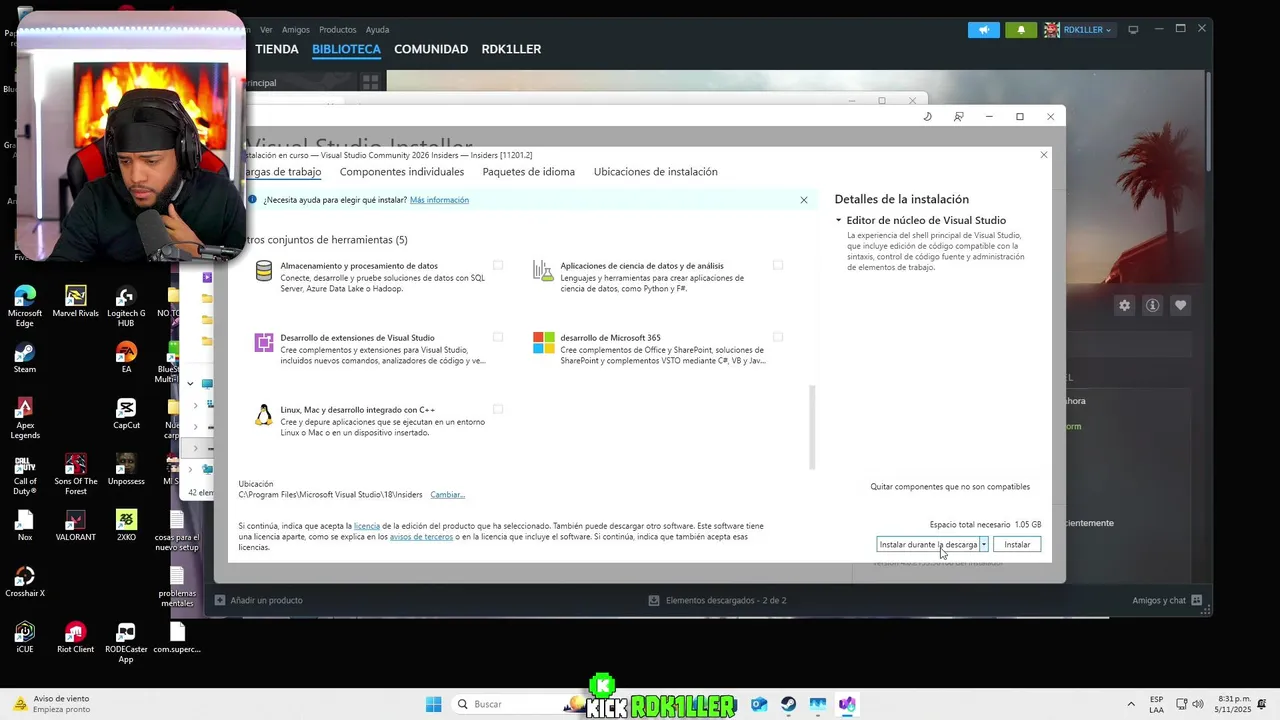
Task: Tick the Aplicaciones de ciencia de datos checkbox
Action: click(x=778, y=265)
